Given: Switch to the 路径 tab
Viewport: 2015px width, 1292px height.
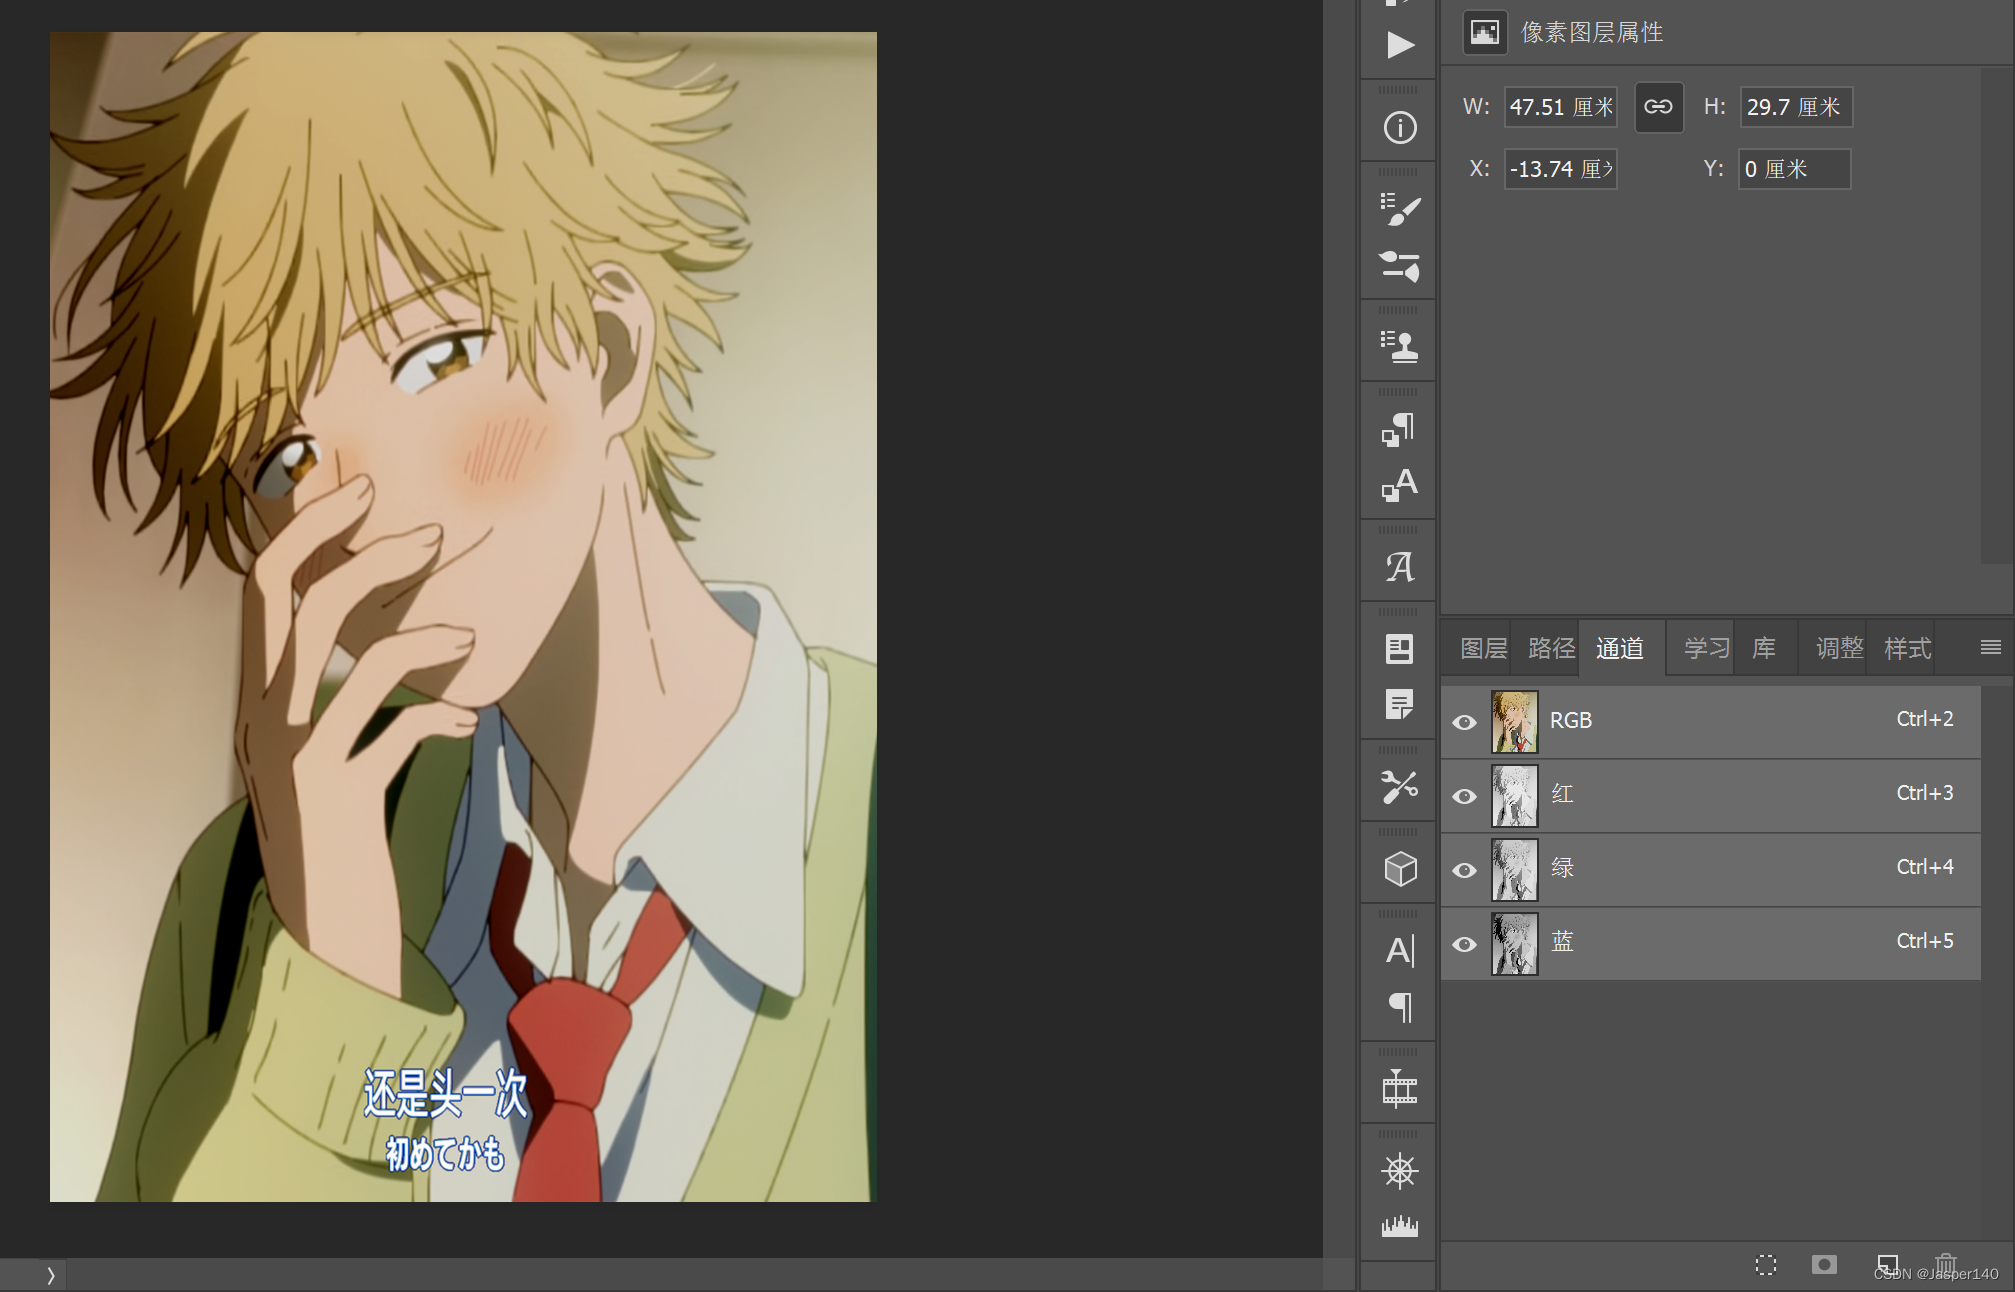Looking at the screenshot, I should (x=1552, y=648).
